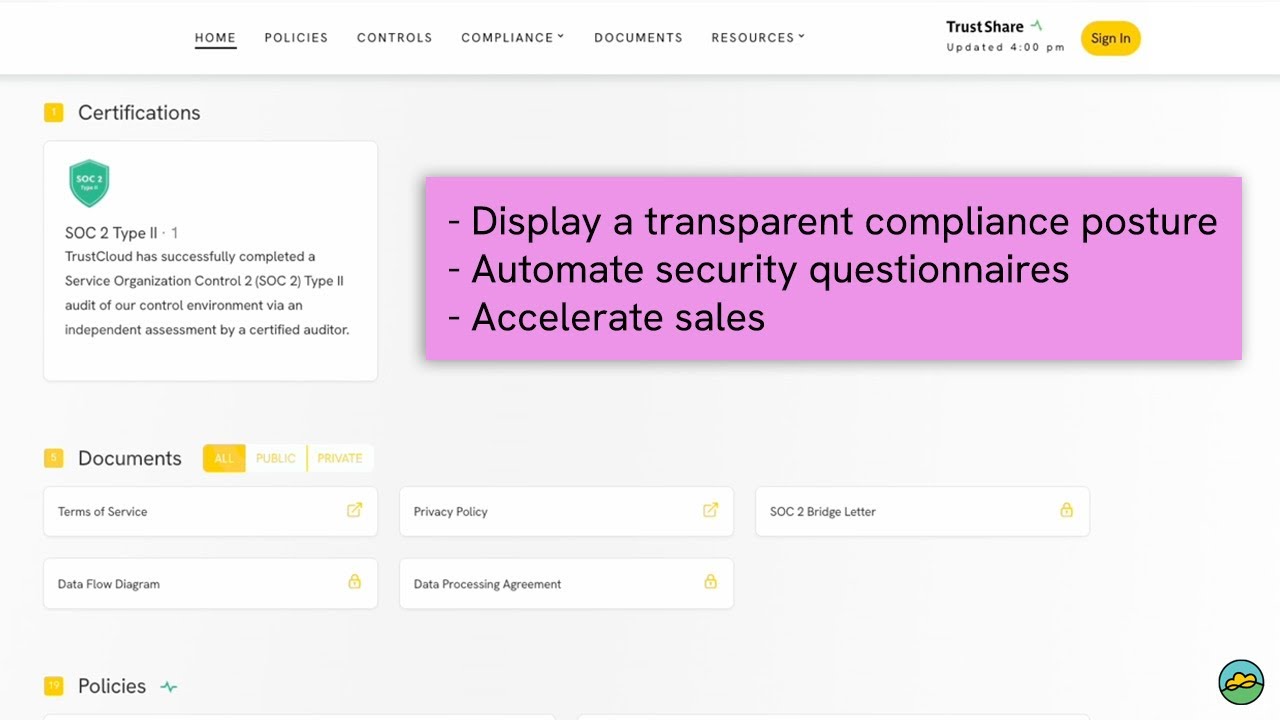1280x720 pixels.
Task: Click the cloud logo badge in corner
Action: click(1241, 682)
